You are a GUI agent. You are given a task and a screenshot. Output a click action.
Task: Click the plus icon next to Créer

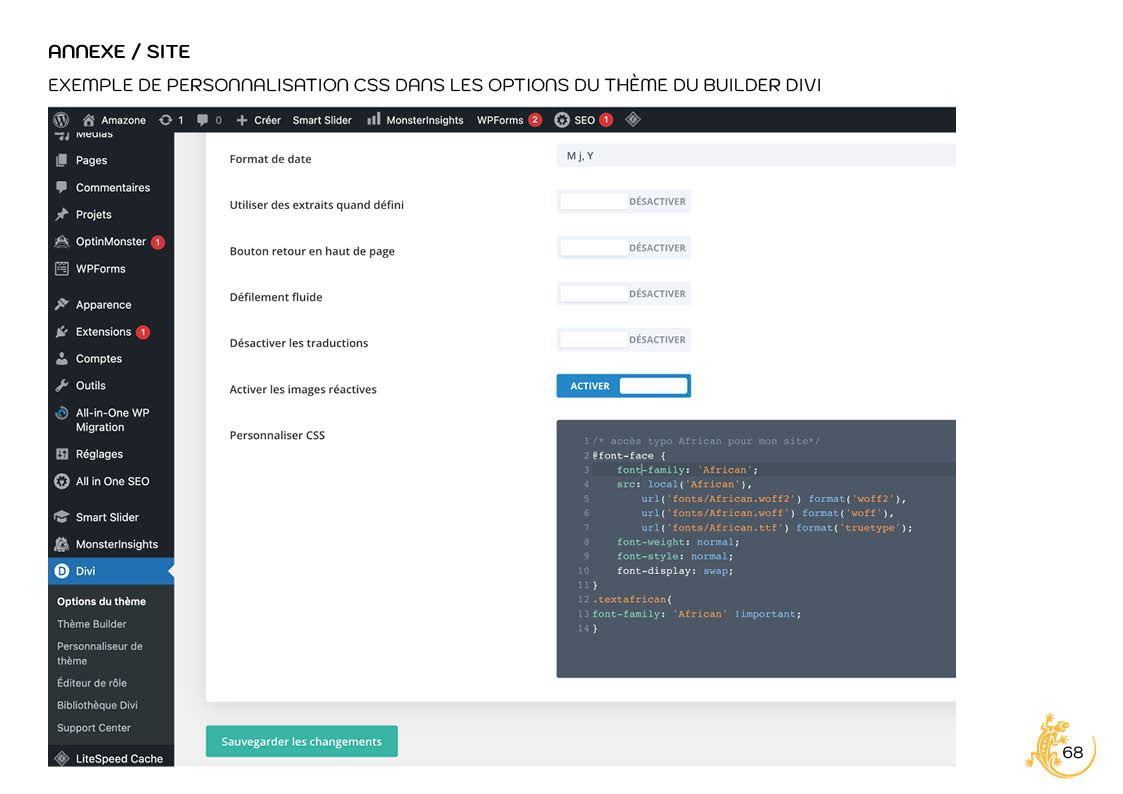pos(241,120)
